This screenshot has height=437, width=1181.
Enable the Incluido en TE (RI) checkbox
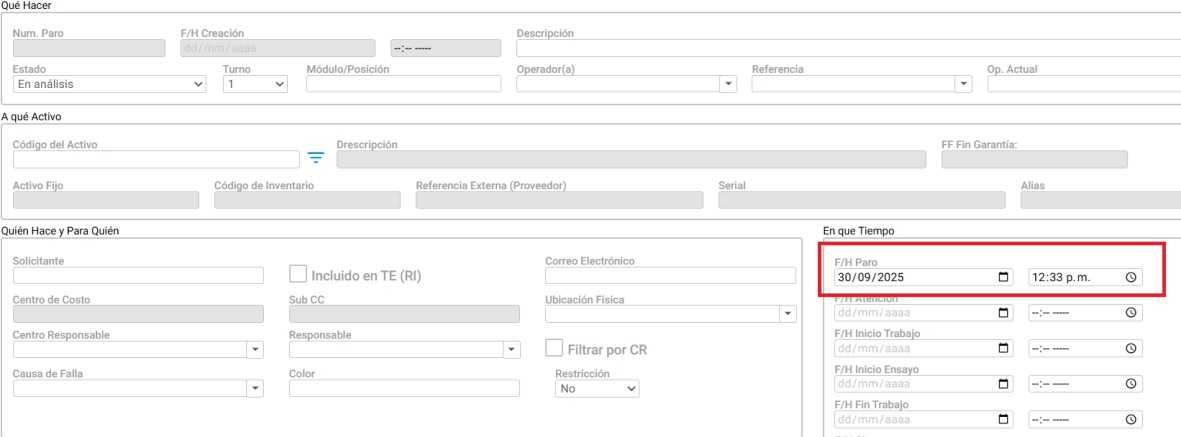click(x=297, y=274)
